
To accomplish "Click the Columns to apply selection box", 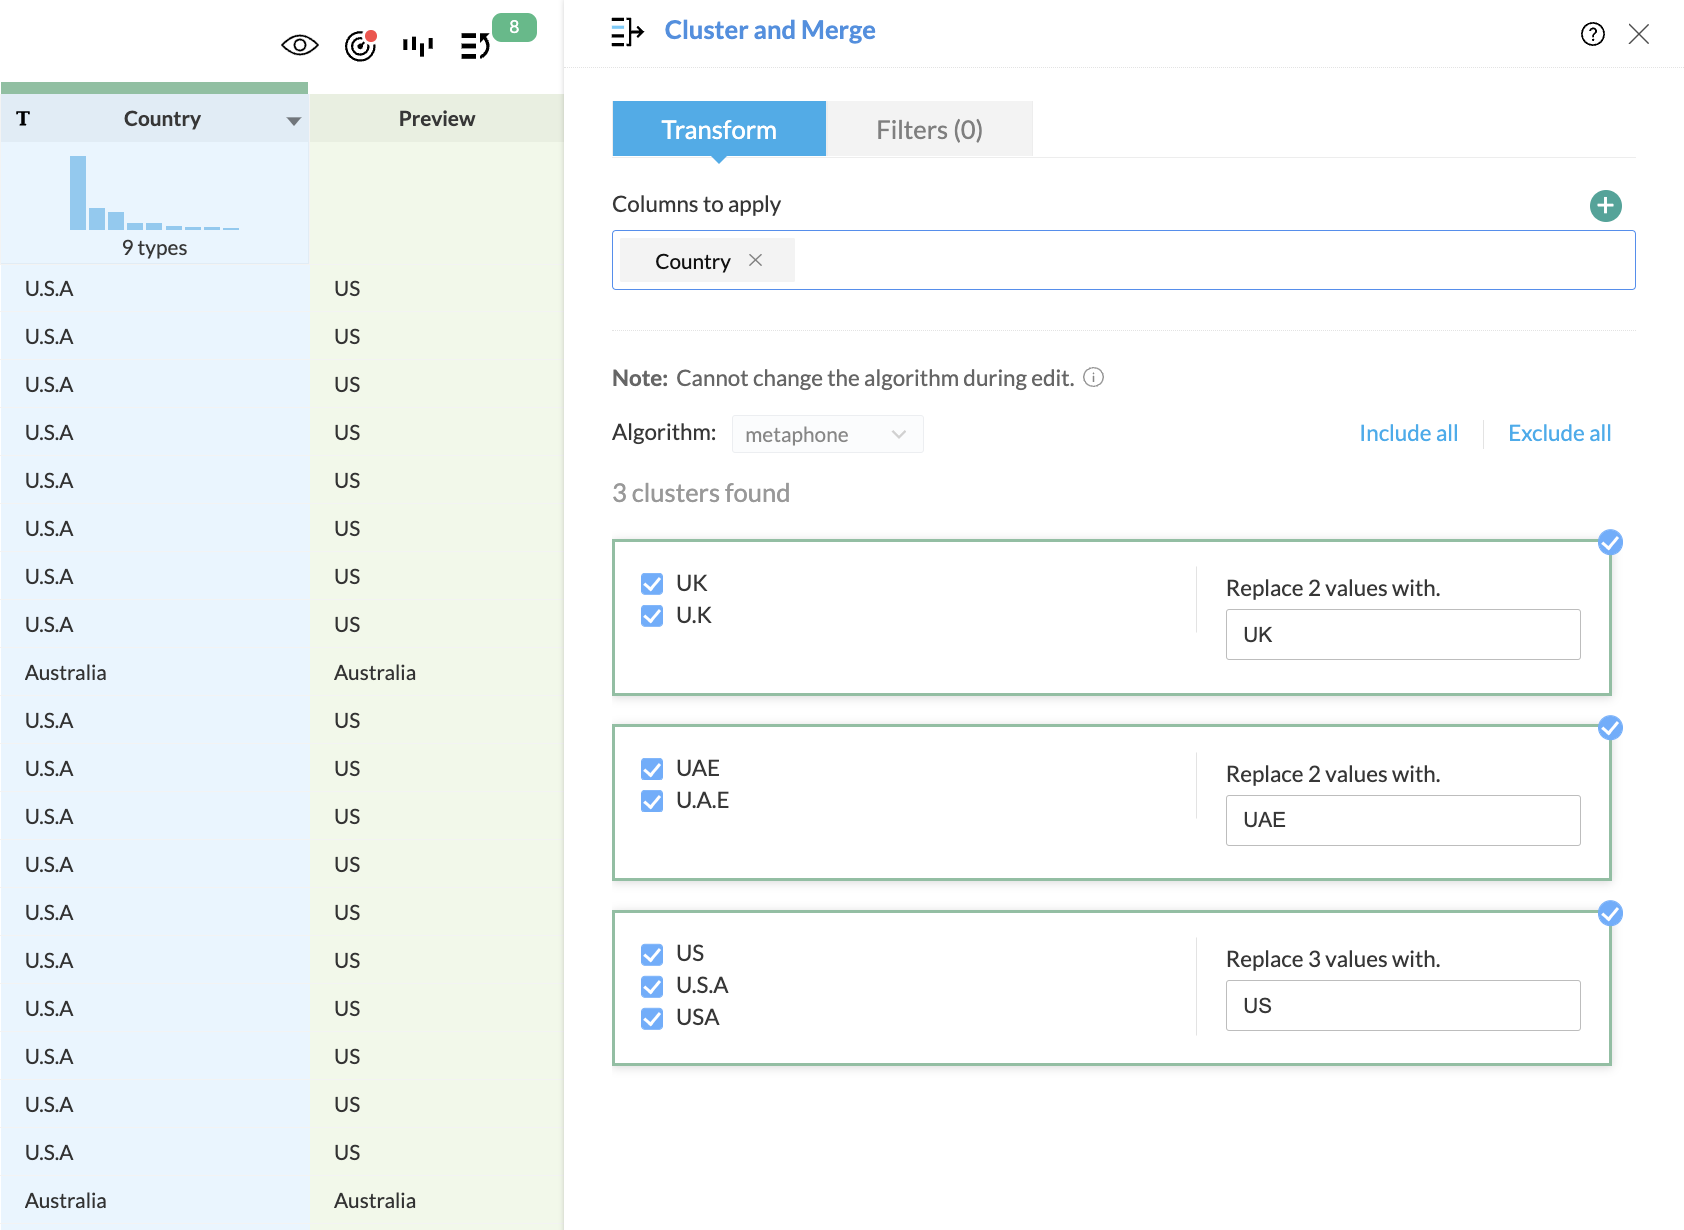I will [x=1200, y=260].
